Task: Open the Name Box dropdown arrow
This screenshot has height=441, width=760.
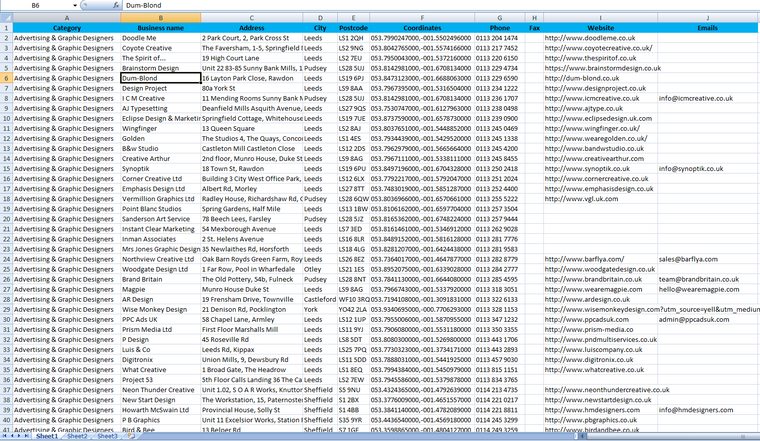Action: click(75, 5)
